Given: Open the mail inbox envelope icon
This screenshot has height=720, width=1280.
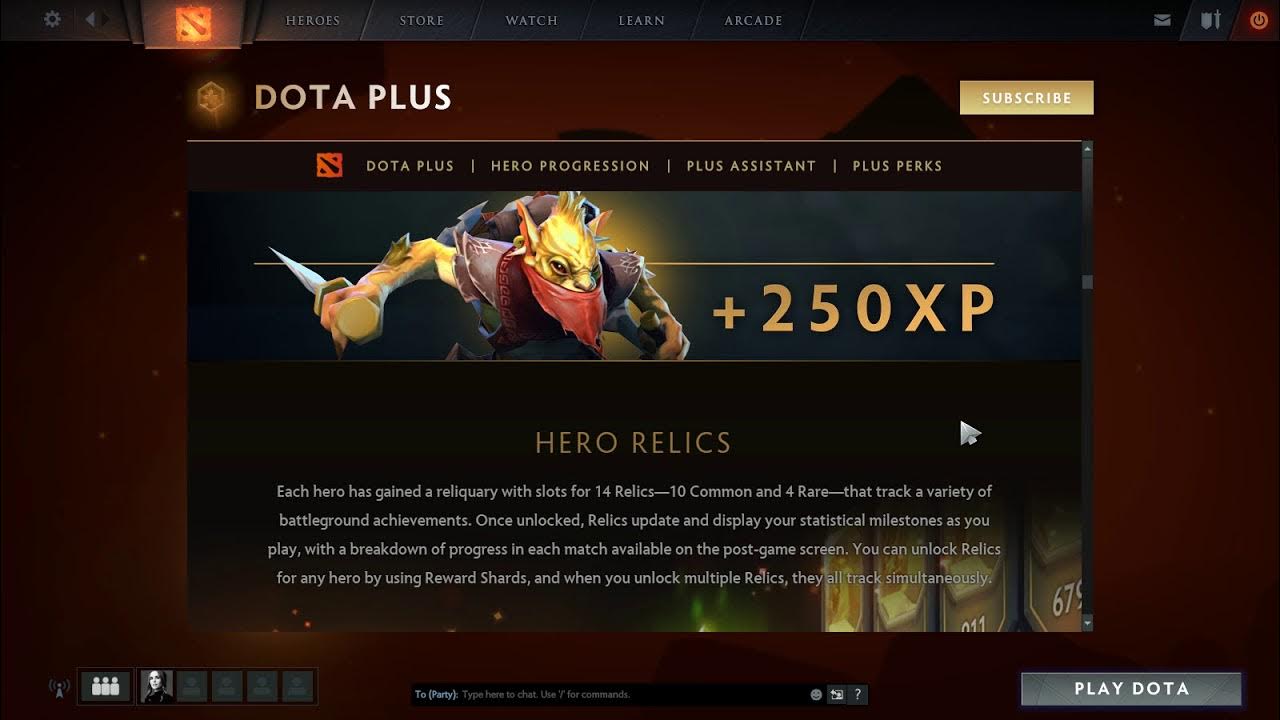Looking at the screenshot, I should [x=1162, y=20].
